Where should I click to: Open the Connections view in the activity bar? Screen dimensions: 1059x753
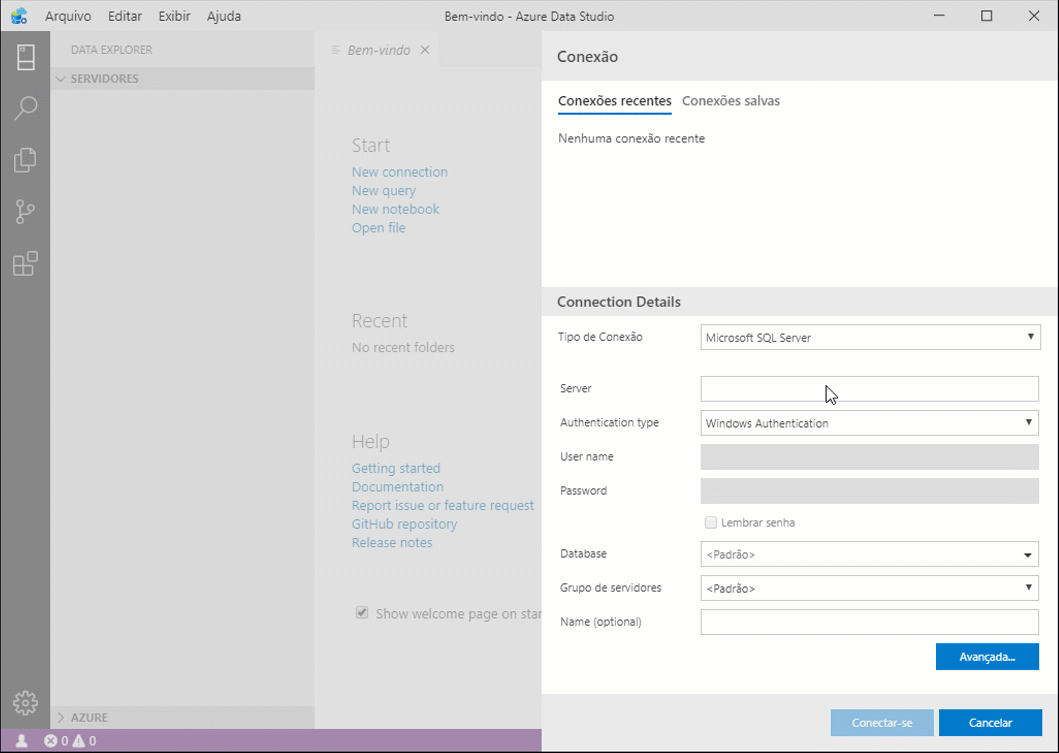click(25, 57)
